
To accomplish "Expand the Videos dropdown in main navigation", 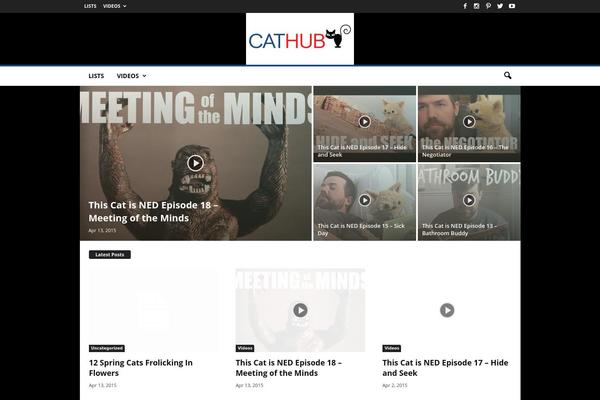I will point(131,76).
